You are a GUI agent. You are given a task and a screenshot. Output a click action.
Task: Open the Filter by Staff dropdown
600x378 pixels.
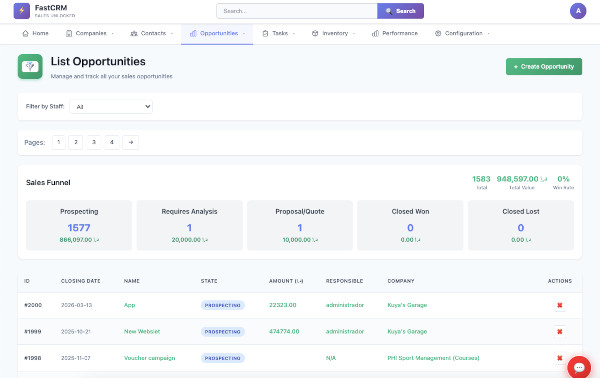111,107
